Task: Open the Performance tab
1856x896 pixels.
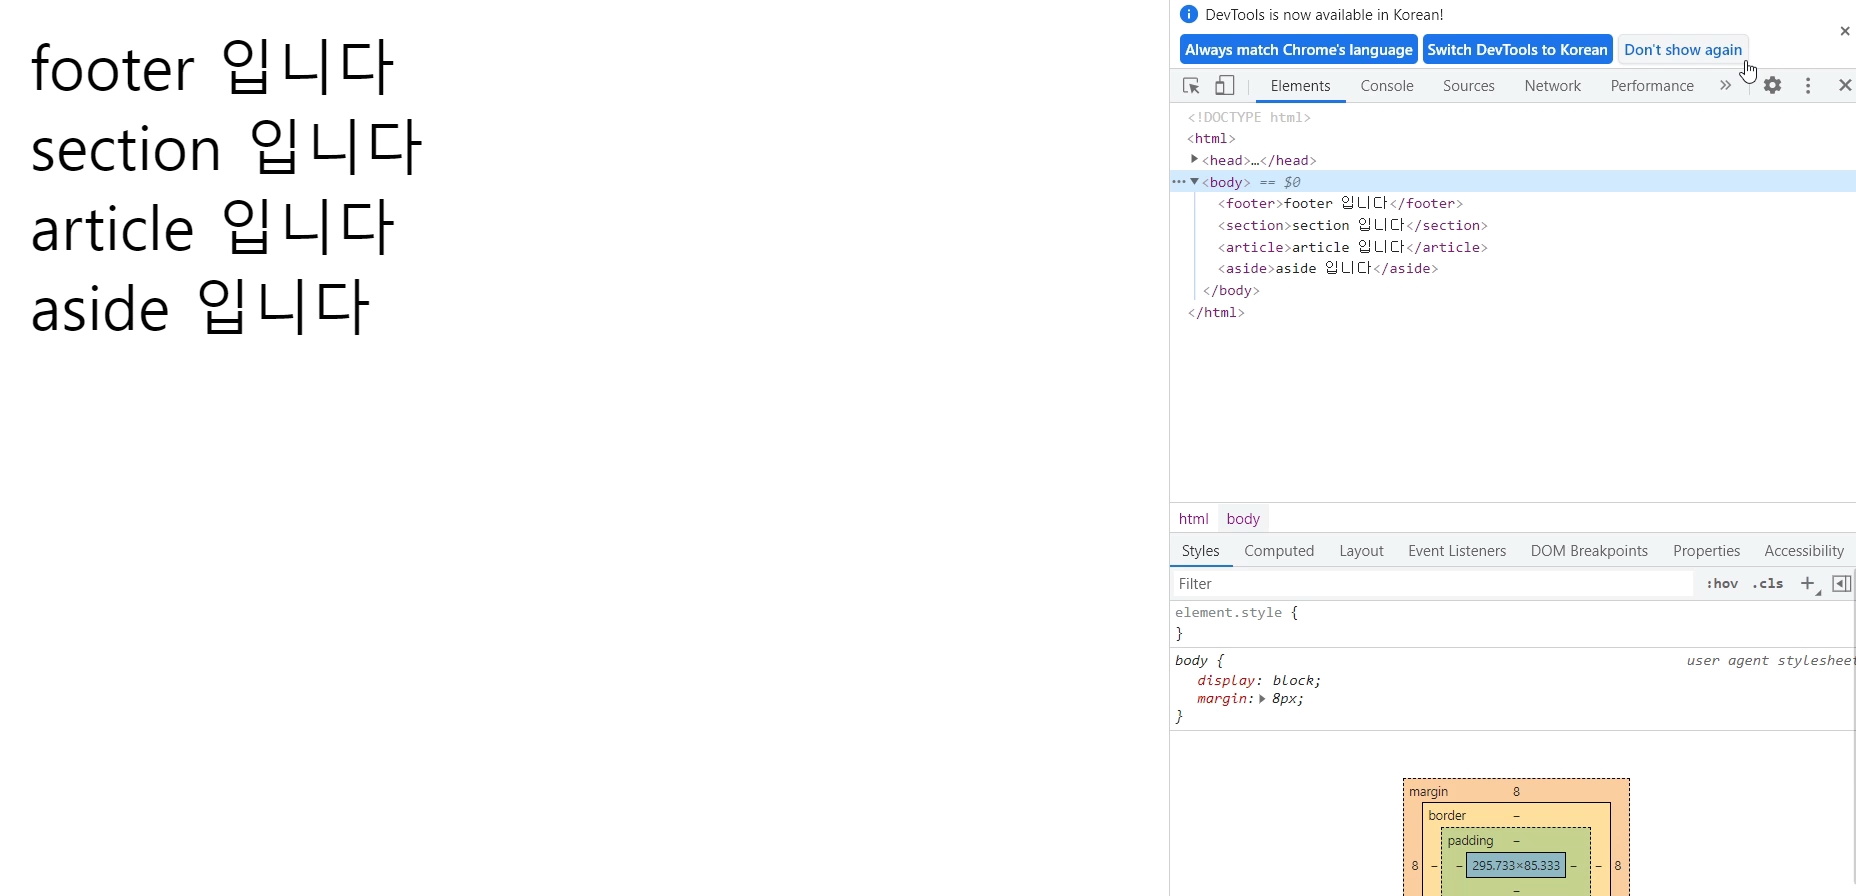Action: click(x=1652, y=86)
